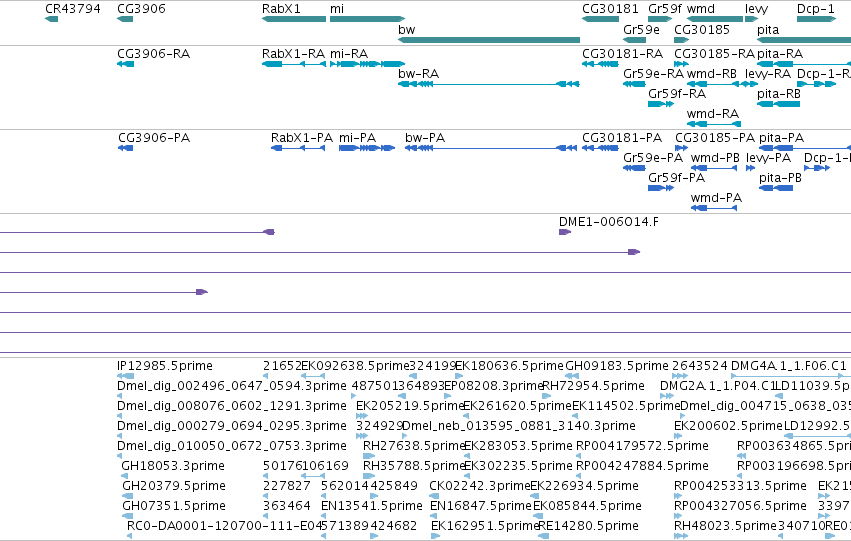Click the long bw gene bar
851x541 pixels.
[x=489, y=40]
